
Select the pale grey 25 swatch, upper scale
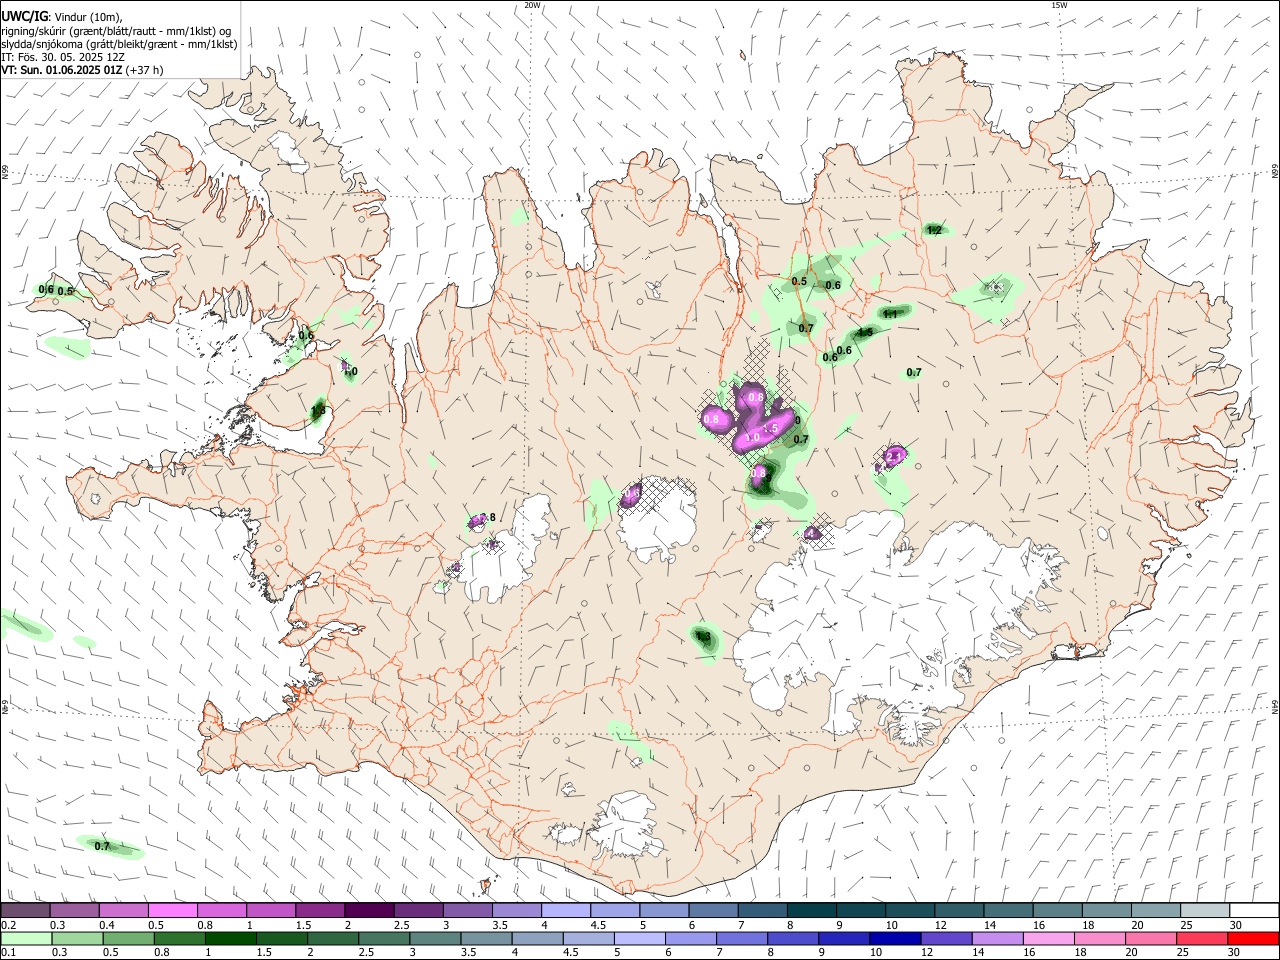[1203, 911]
